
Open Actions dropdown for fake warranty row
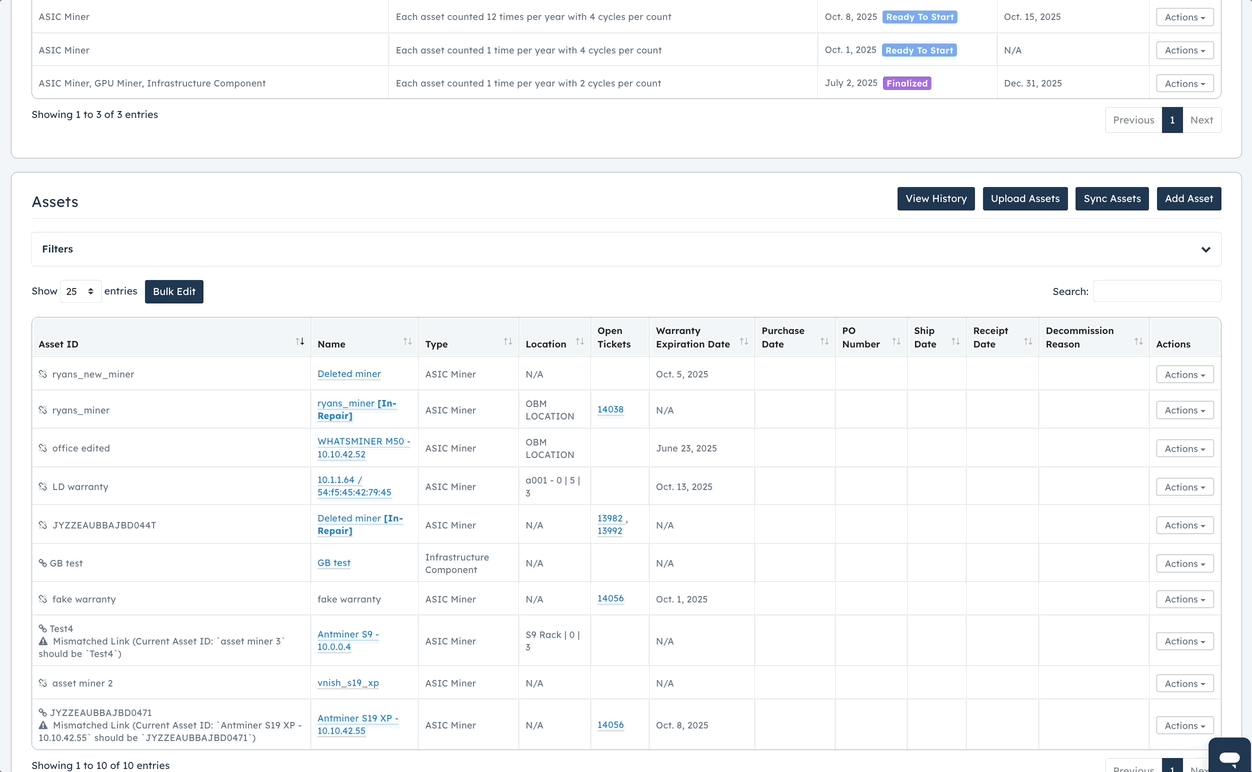[1184, 600]
